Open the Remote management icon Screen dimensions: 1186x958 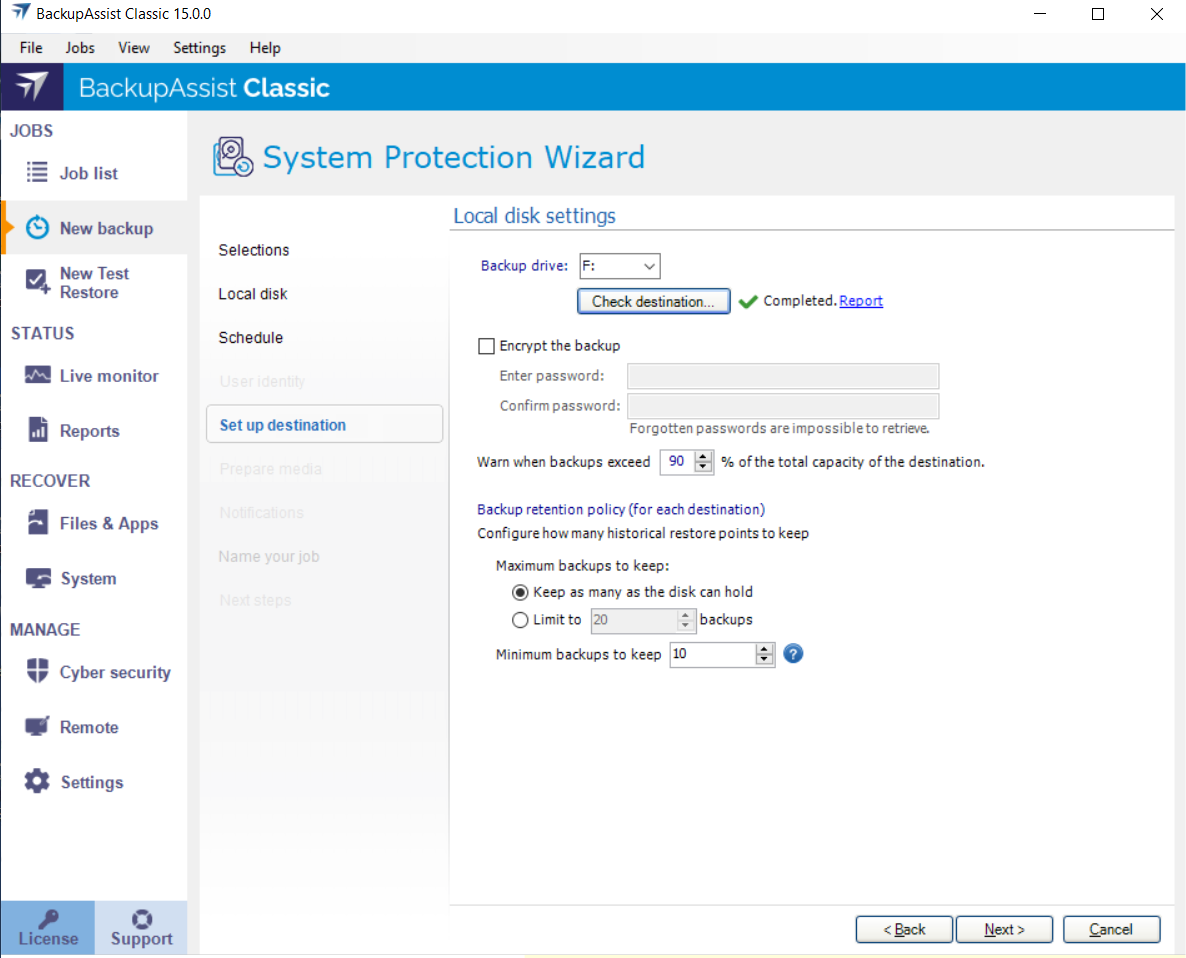click(38, 727)
